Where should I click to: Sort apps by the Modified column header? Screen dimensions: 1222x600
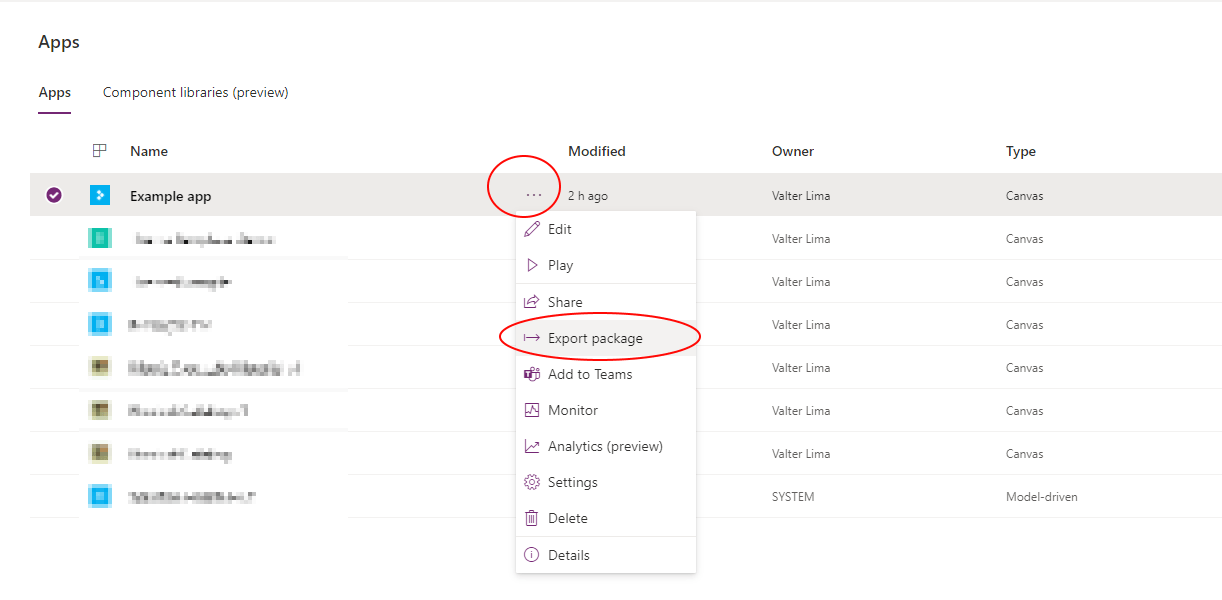coord(596,150)
